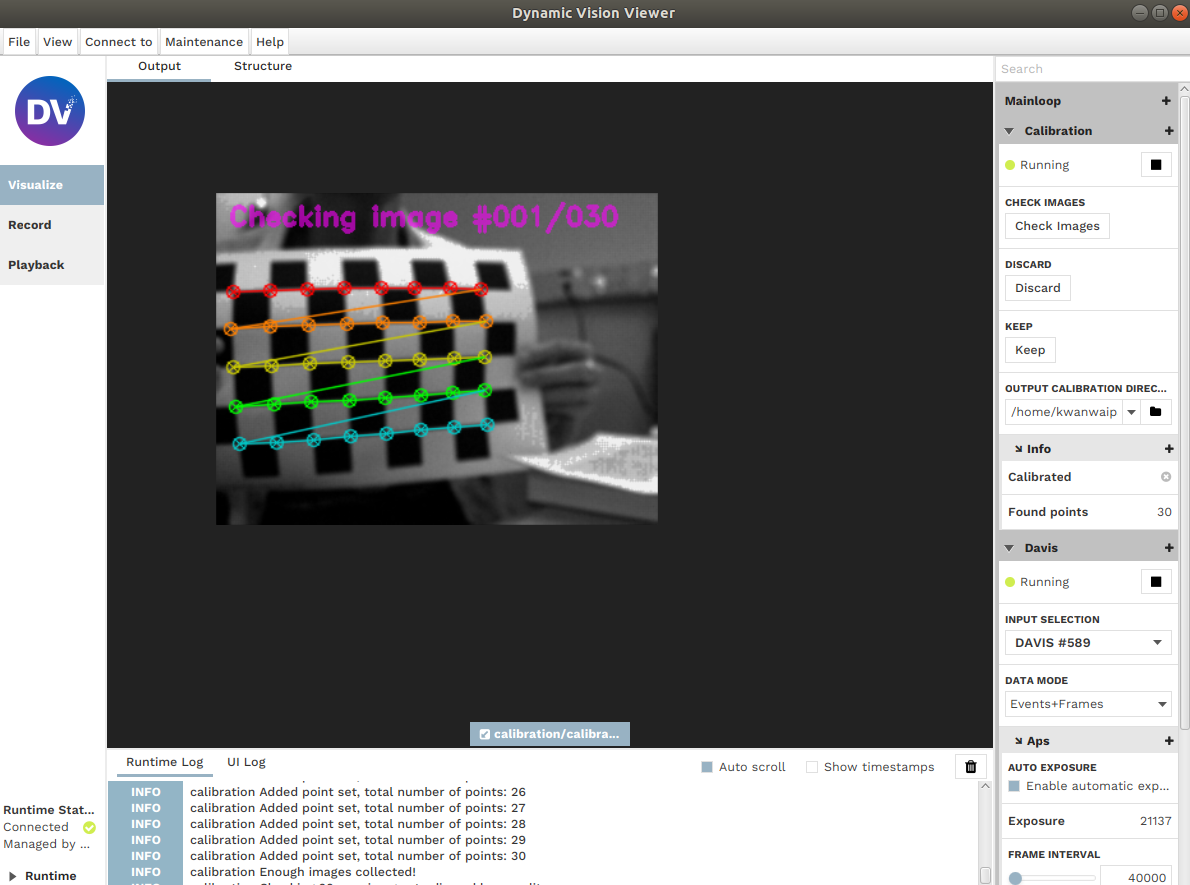Stop the Calibration module with the black square
This screenshot has width=1190, height=885.
coord(1156,165)
